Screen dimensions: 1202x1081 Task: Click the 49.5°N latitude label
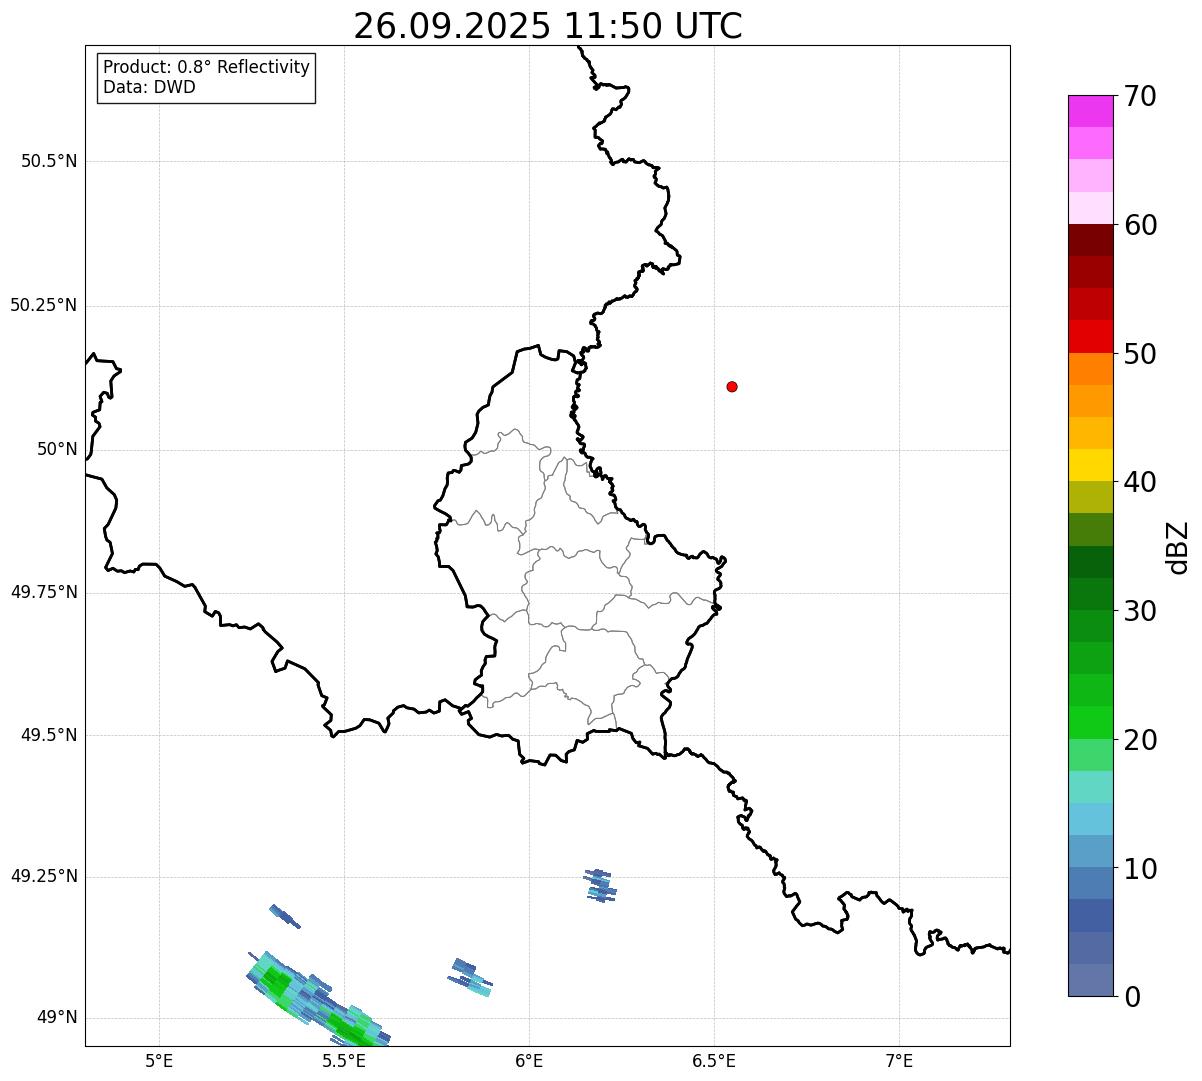pos(49,735)
